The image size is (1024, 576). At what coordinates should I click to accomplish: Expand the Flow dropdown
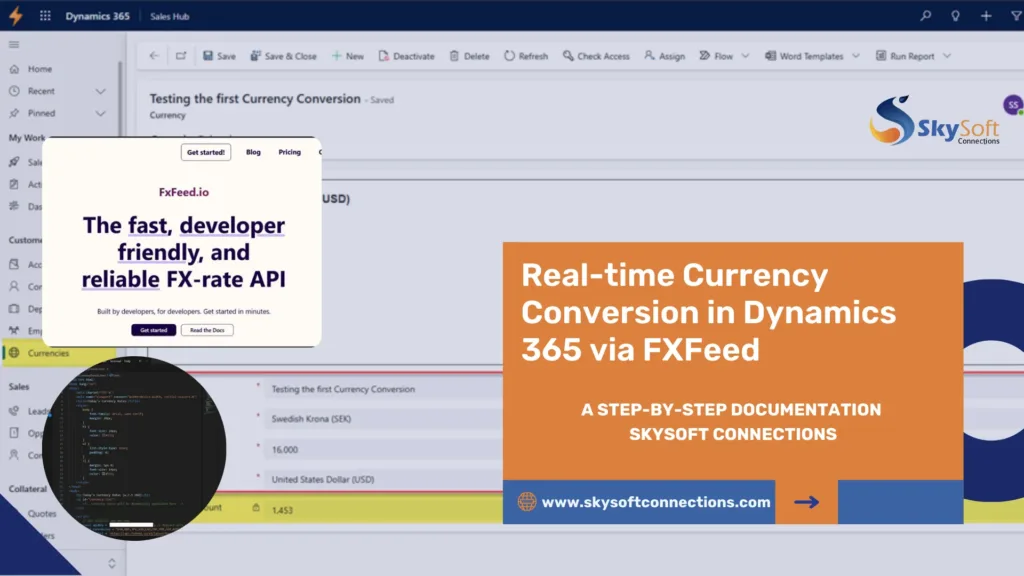click(x=745, y=56)
